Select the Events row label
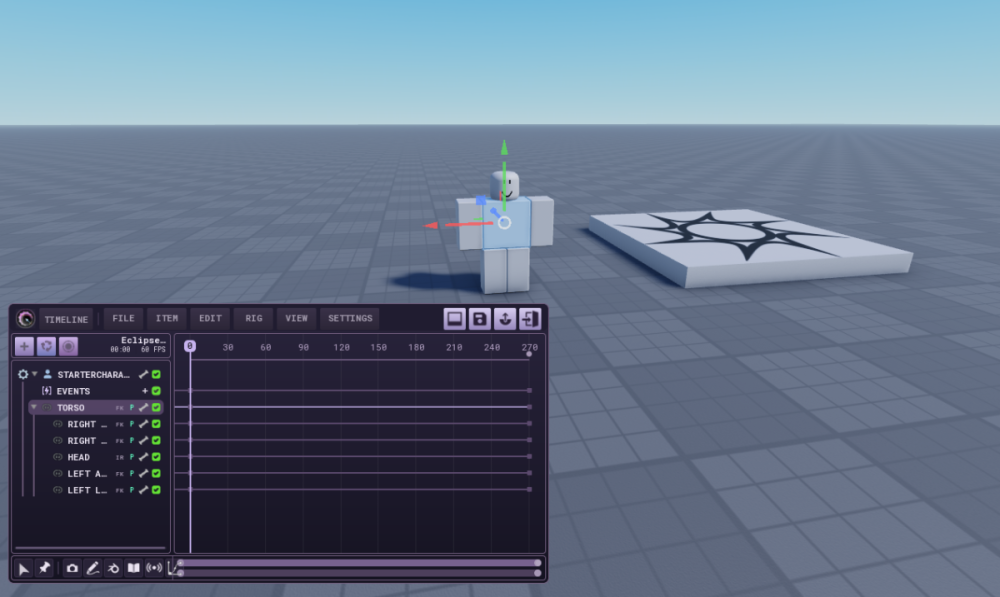This screenshot has width=1000, height=597. pos(73,391)
